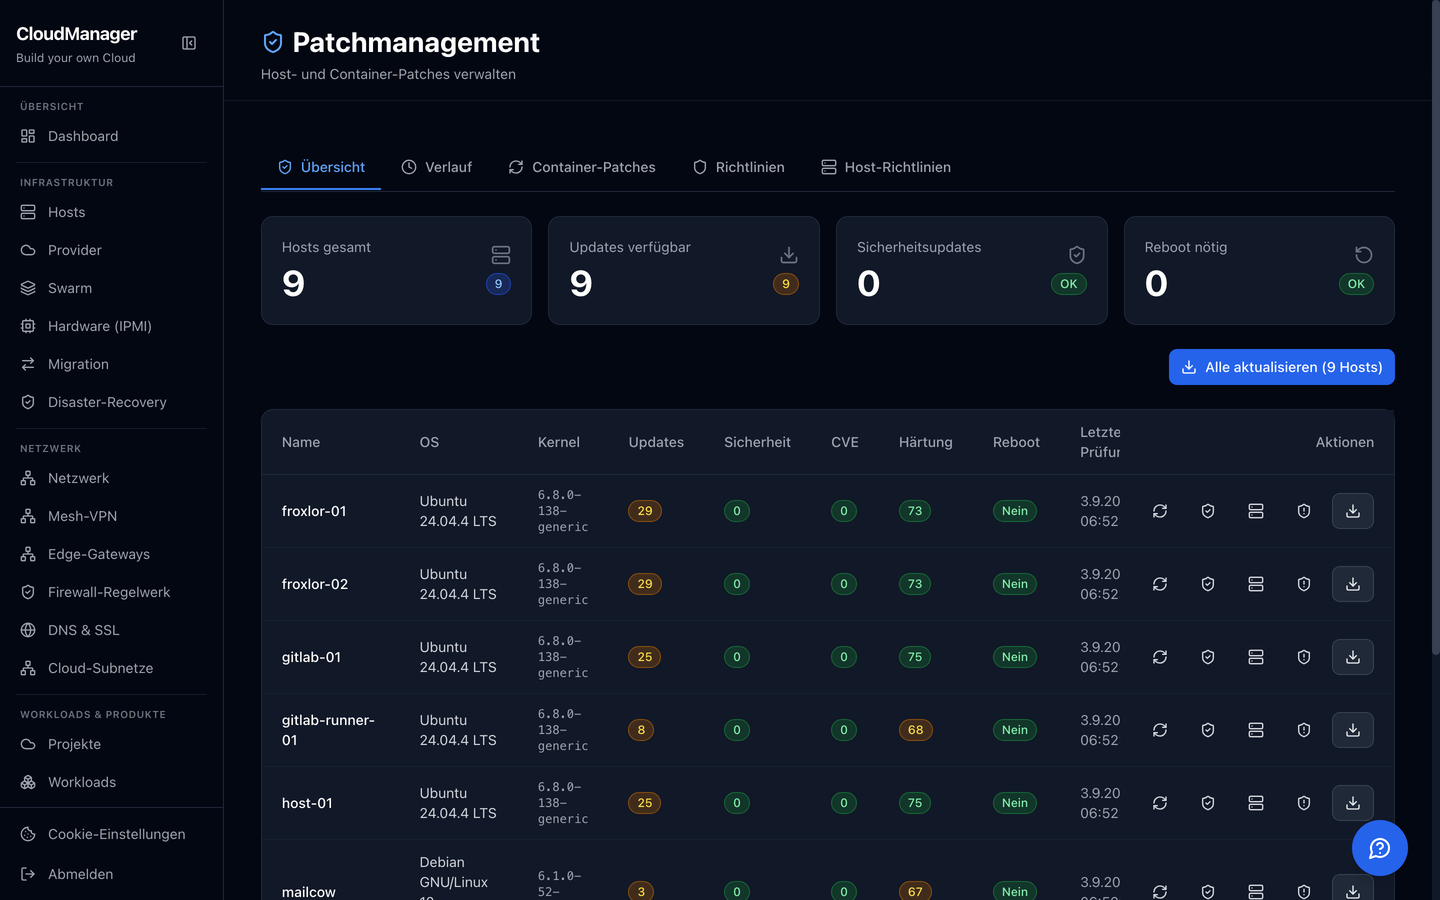This screenshot has width=1440, height=900.
Task: Open Migration in the sidebar
Action: pyautogui.click(x=112, y=364)
